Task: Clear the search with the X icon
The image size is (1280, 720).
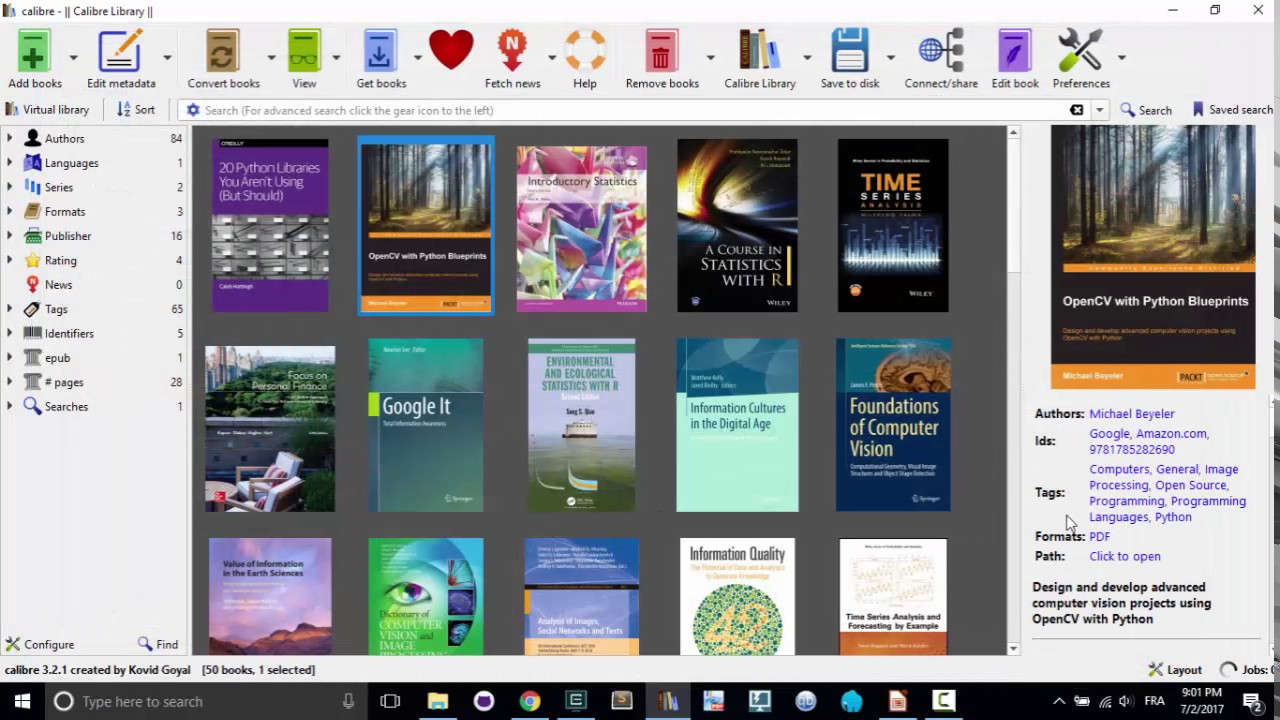Action: (1076, 110)
